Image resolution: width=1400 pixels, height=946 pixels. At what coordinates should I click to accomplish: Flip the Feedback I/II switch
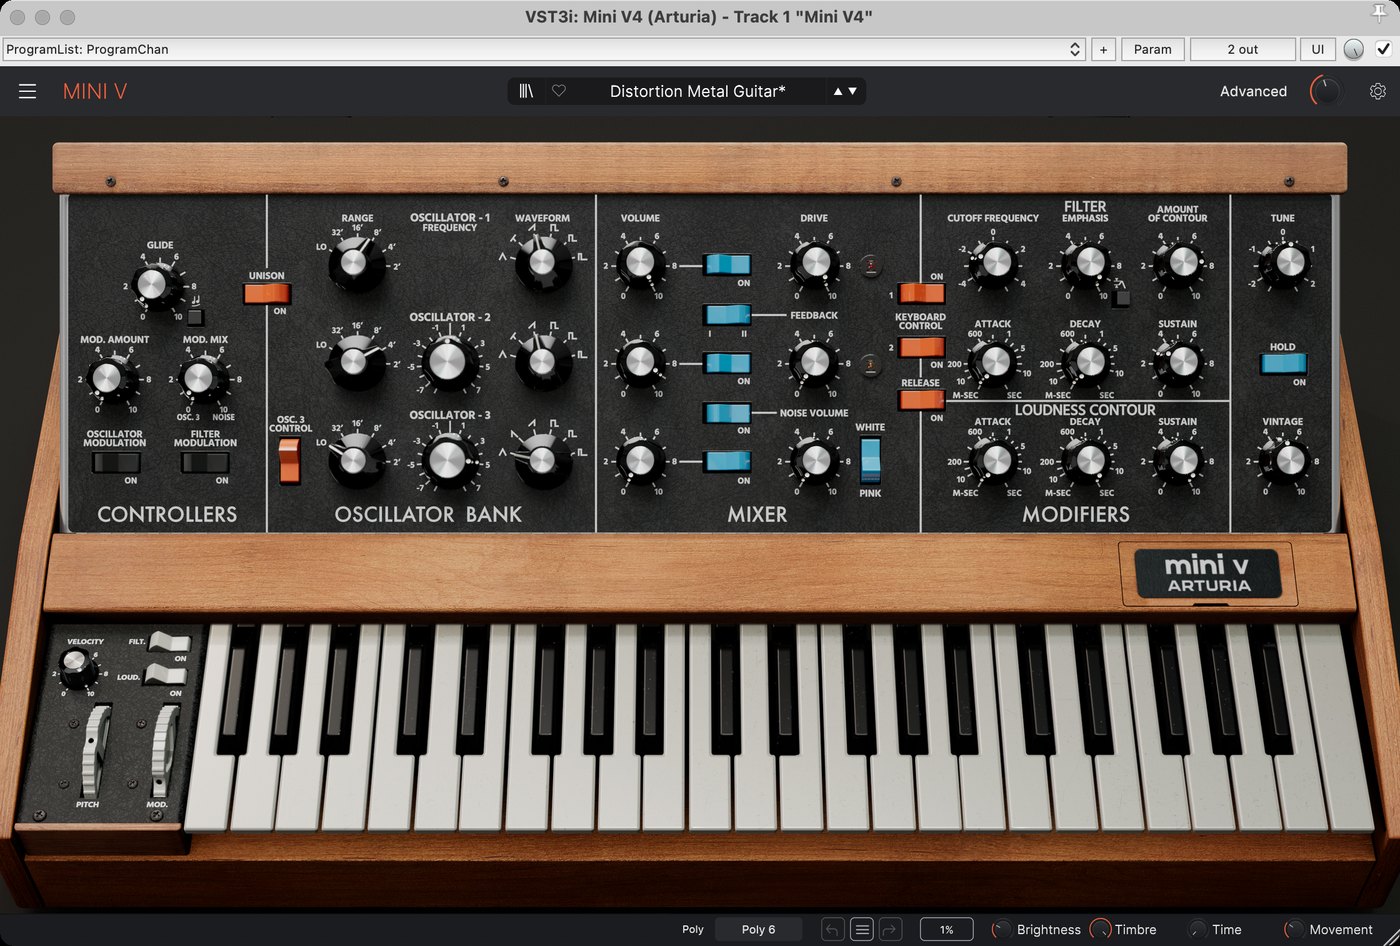click(x=727, y=315)
